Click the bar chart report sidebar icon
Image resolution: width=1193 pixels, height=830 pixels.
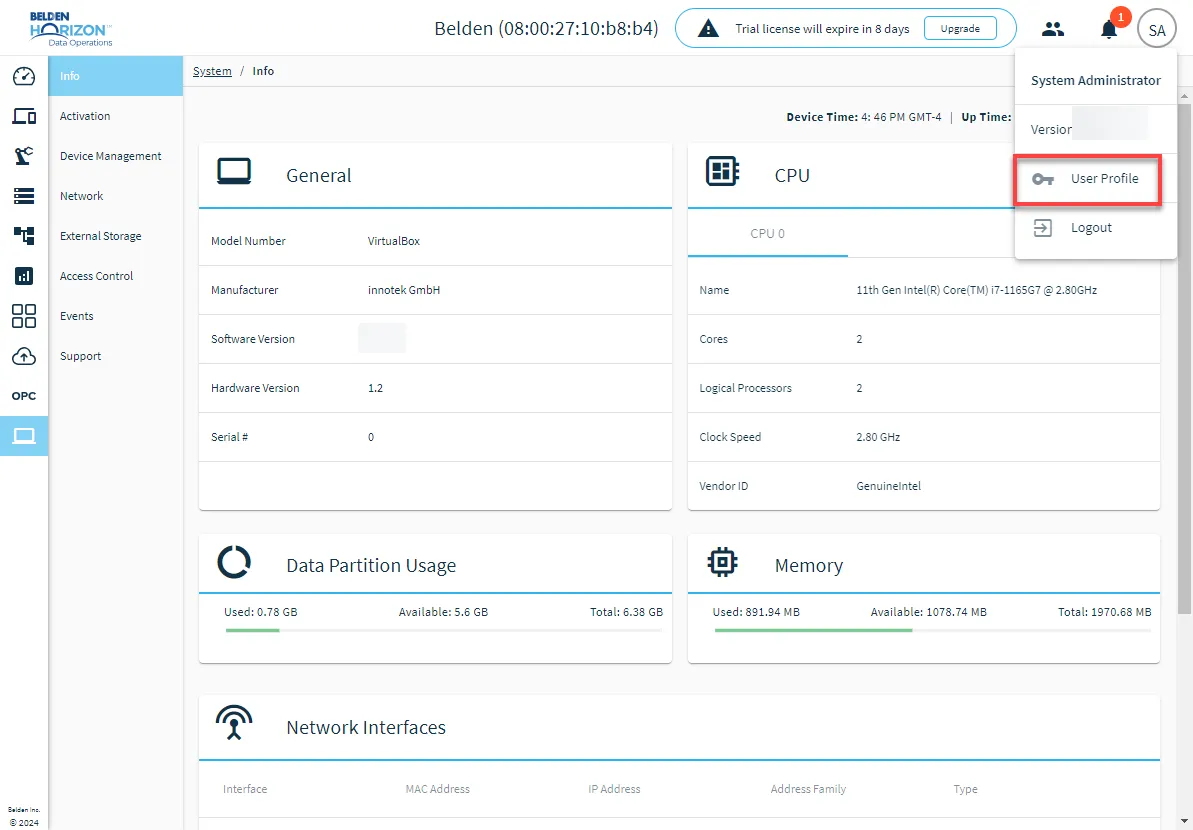click(24, 275)
